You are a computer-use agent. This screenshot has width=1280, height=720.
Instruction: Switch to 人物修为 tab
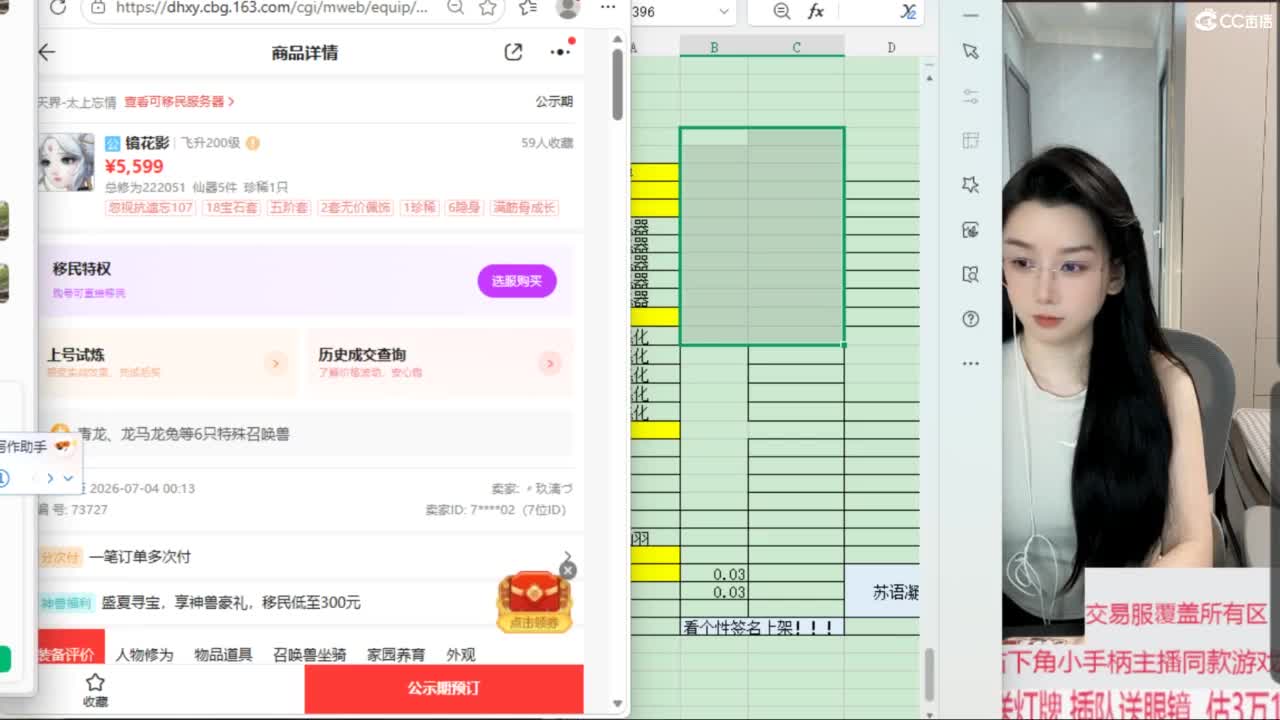[x=144, y=655]
